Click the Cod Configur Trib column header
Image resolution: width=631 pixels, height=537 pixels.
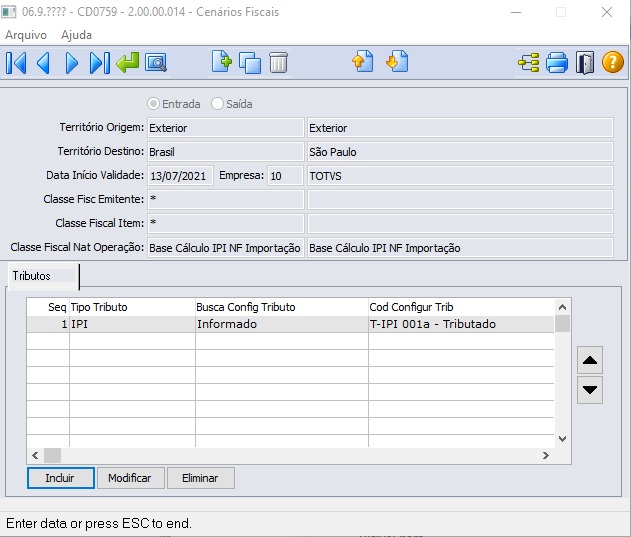pos(461,307)
